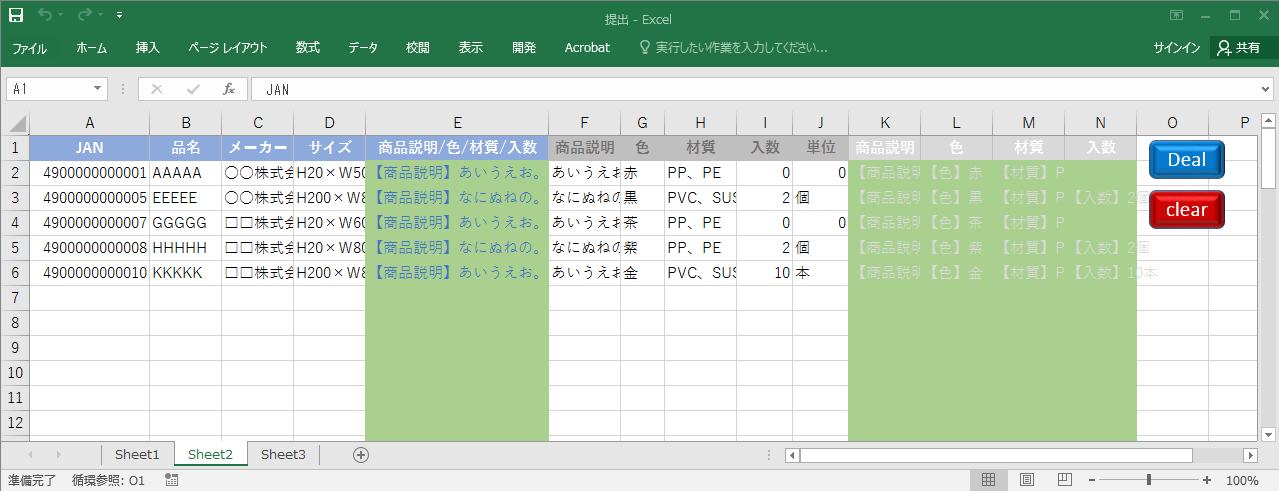Switch to Normal view icon
This screenshot has height=491, width=1279.
click(988, 480)
